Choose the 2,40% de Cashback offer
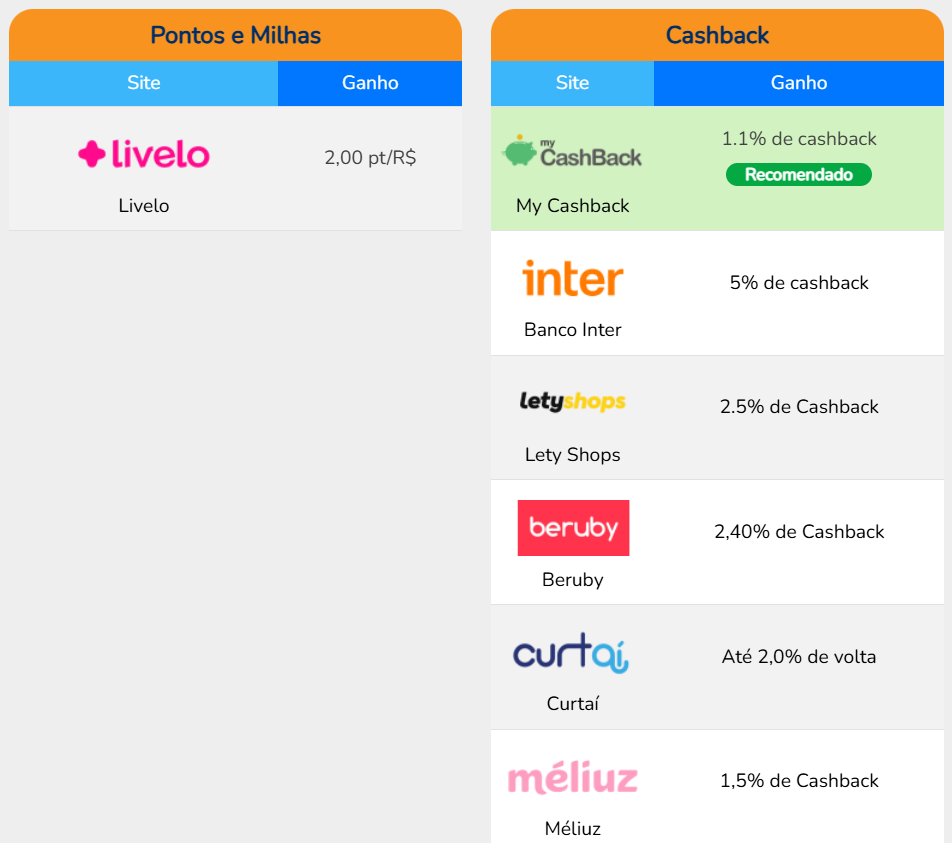 coord(799,532)
